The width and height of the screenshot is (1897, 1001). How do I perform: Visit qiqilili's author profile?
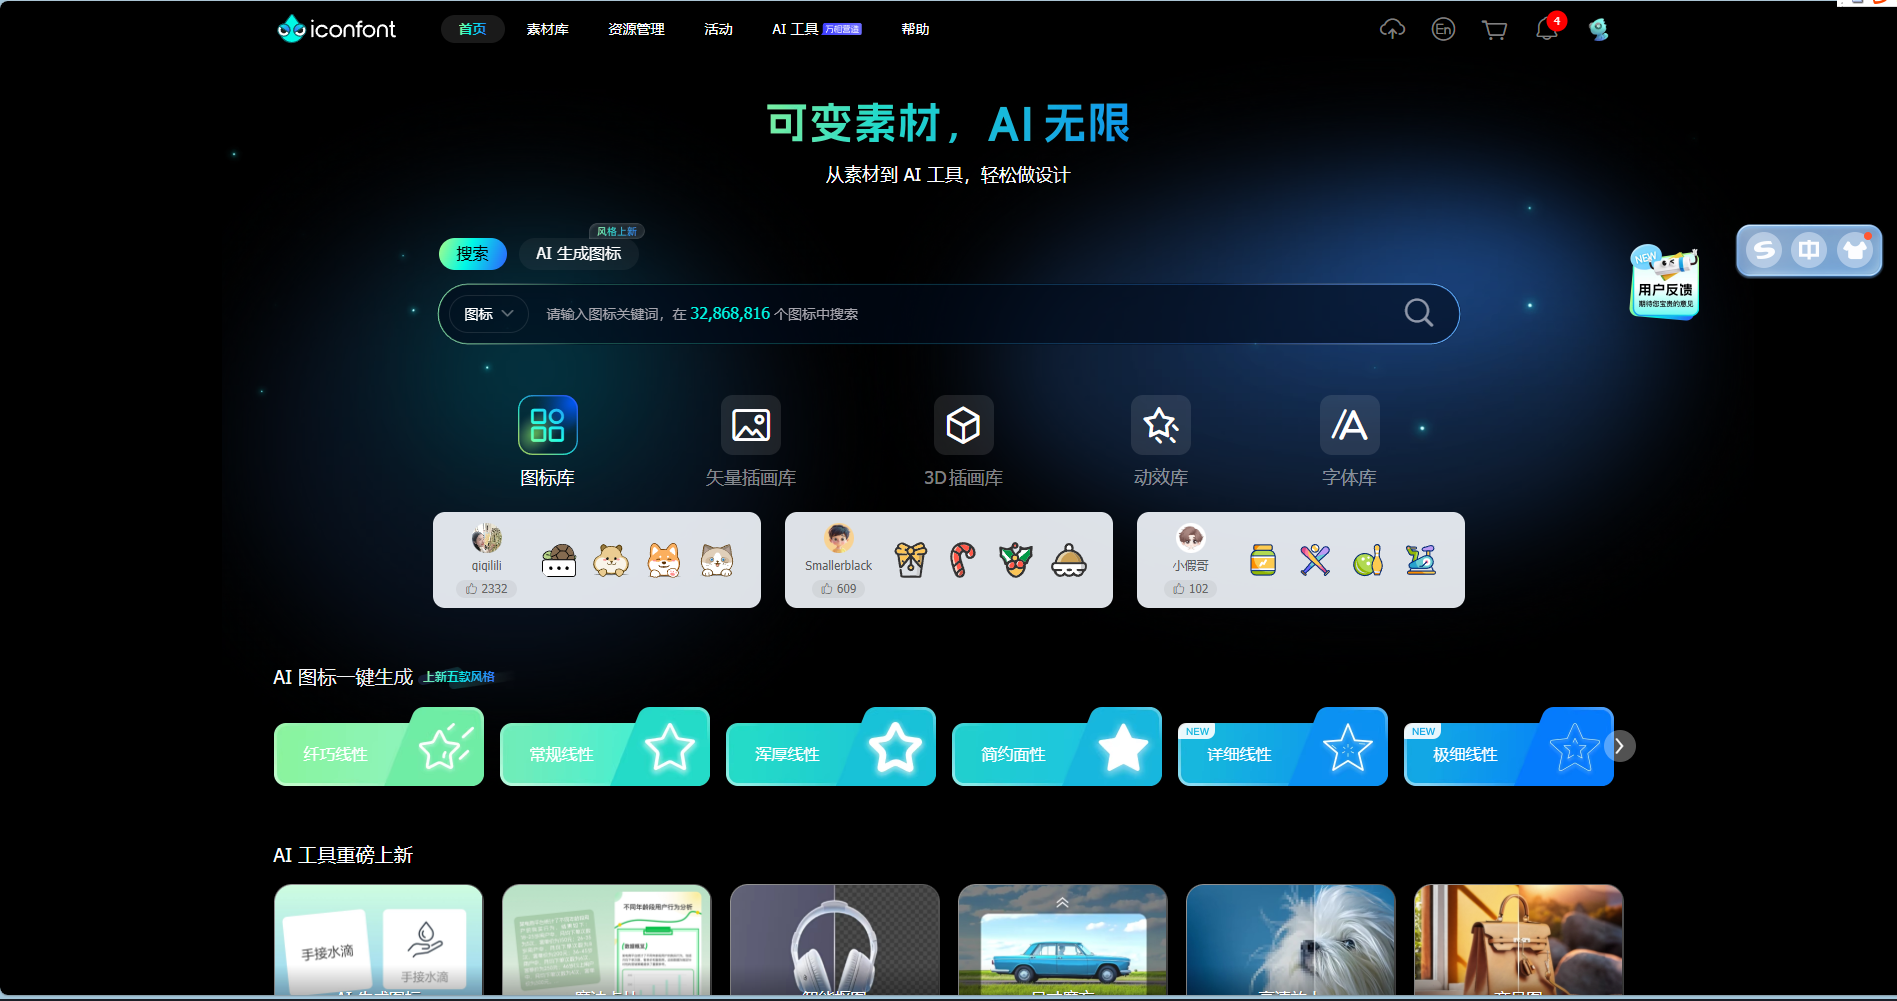[487, 550]
